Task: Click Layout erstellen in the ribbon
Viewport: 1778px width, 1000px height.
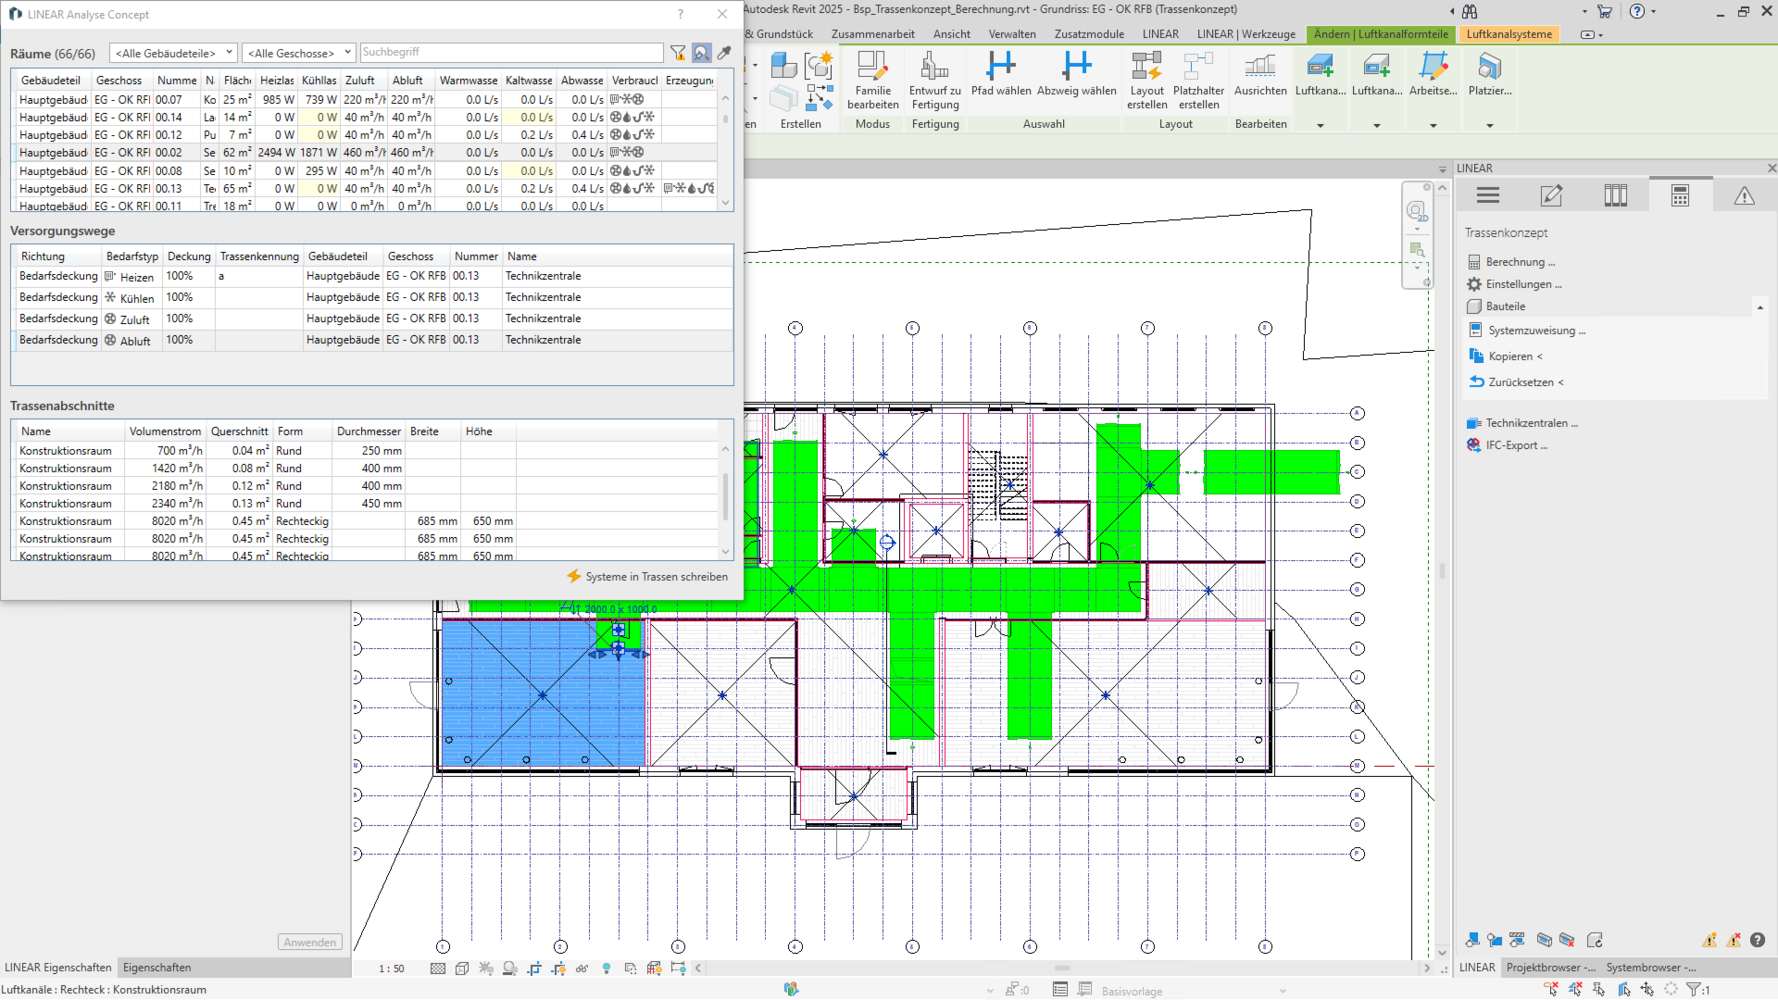Action: [1146, 80]
